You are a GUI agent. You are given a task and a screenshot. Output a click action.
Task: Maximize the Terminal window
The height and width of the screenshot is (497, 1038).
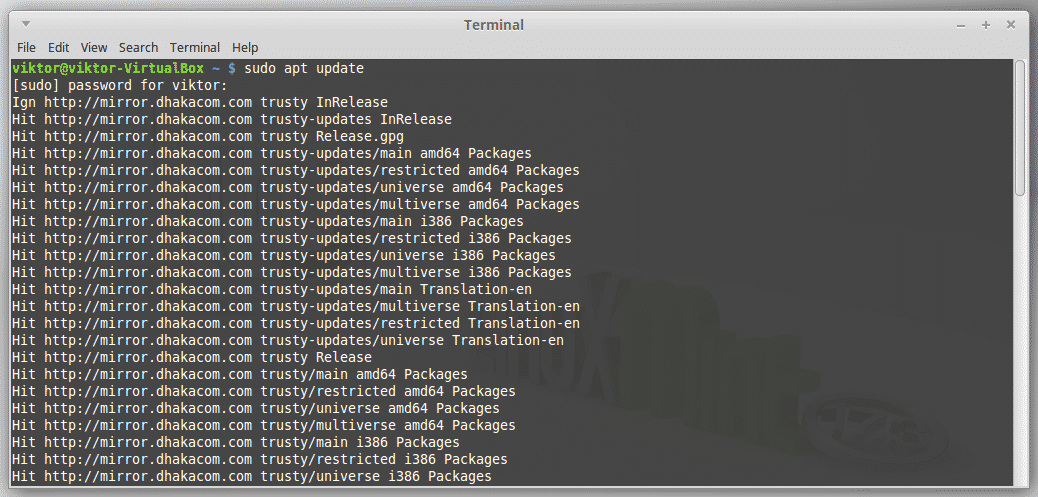coord(985,24)
